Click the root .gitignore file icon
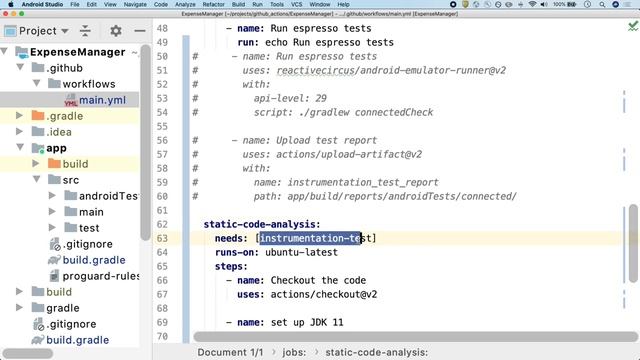Viewport: 640px width, 360px height. [x=38, y=324]
